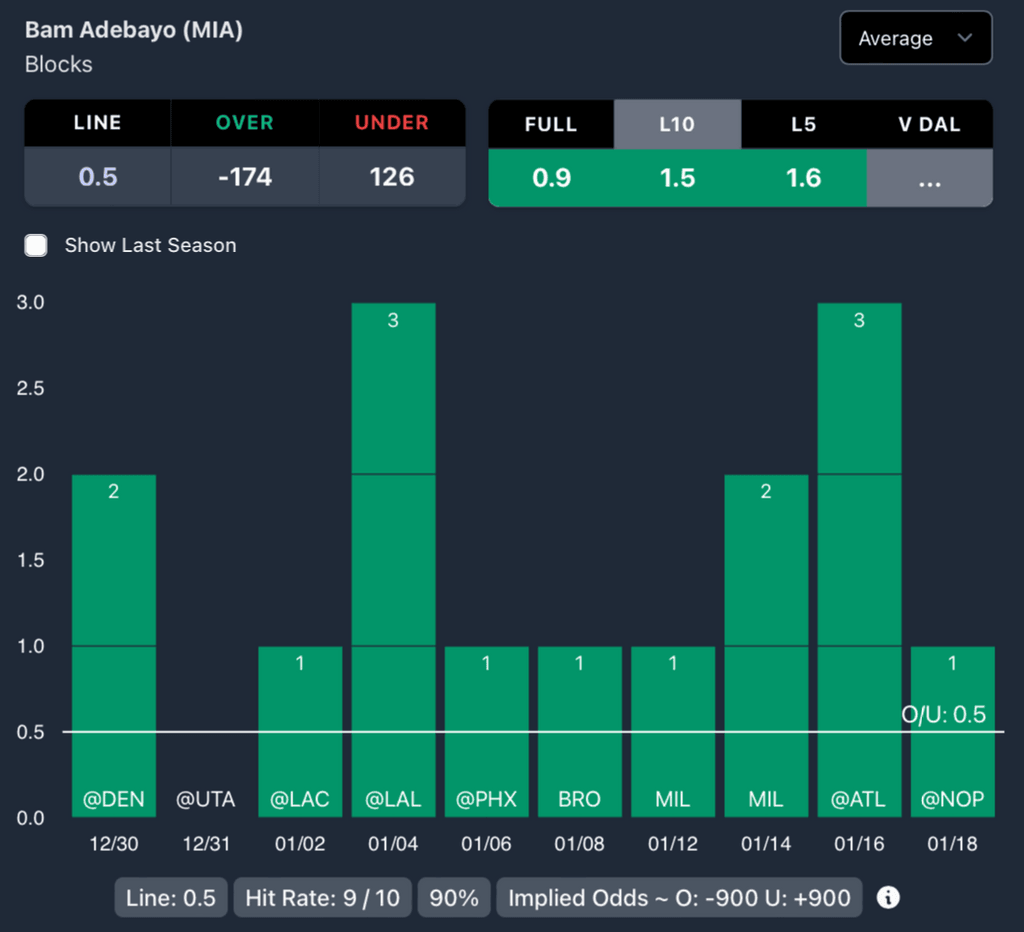Enable the Show Last Season checkbox

click(36, 246)
